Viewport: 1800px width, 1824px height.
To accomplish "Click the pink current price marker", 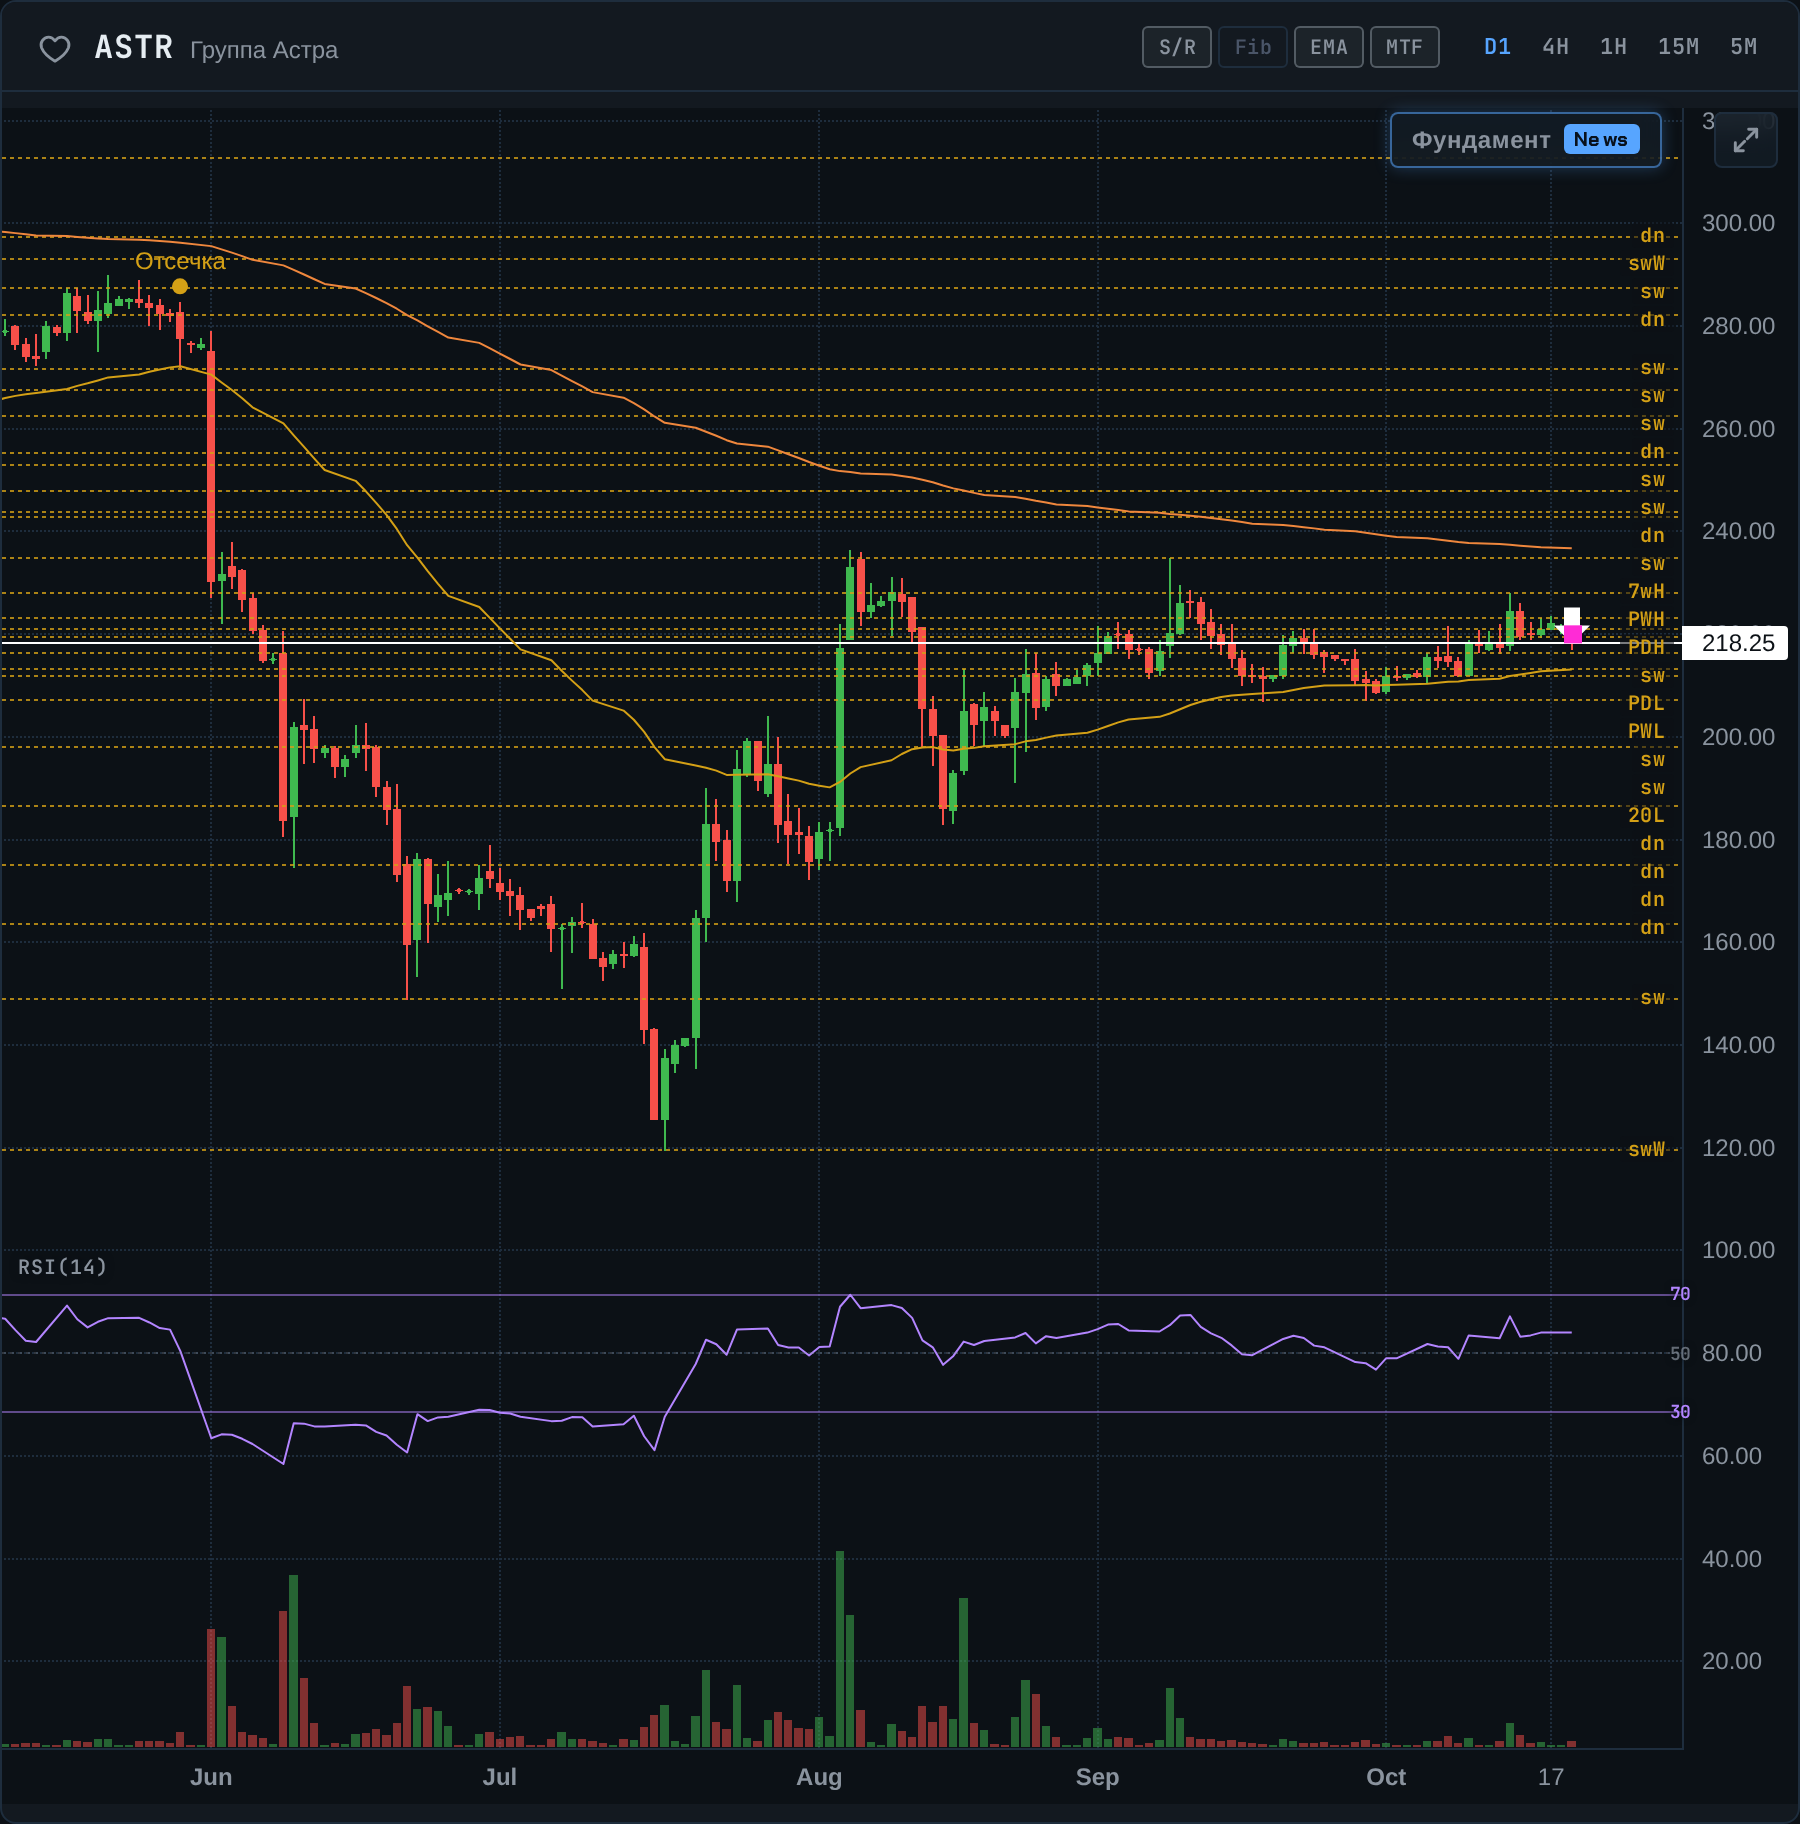I will (1572, 634).
